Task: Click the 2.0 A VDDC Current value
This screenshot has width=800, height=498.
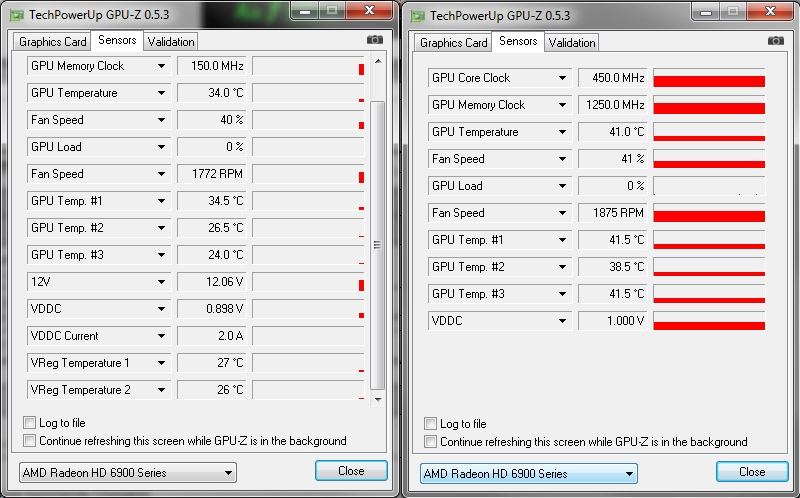Action: 212,336
